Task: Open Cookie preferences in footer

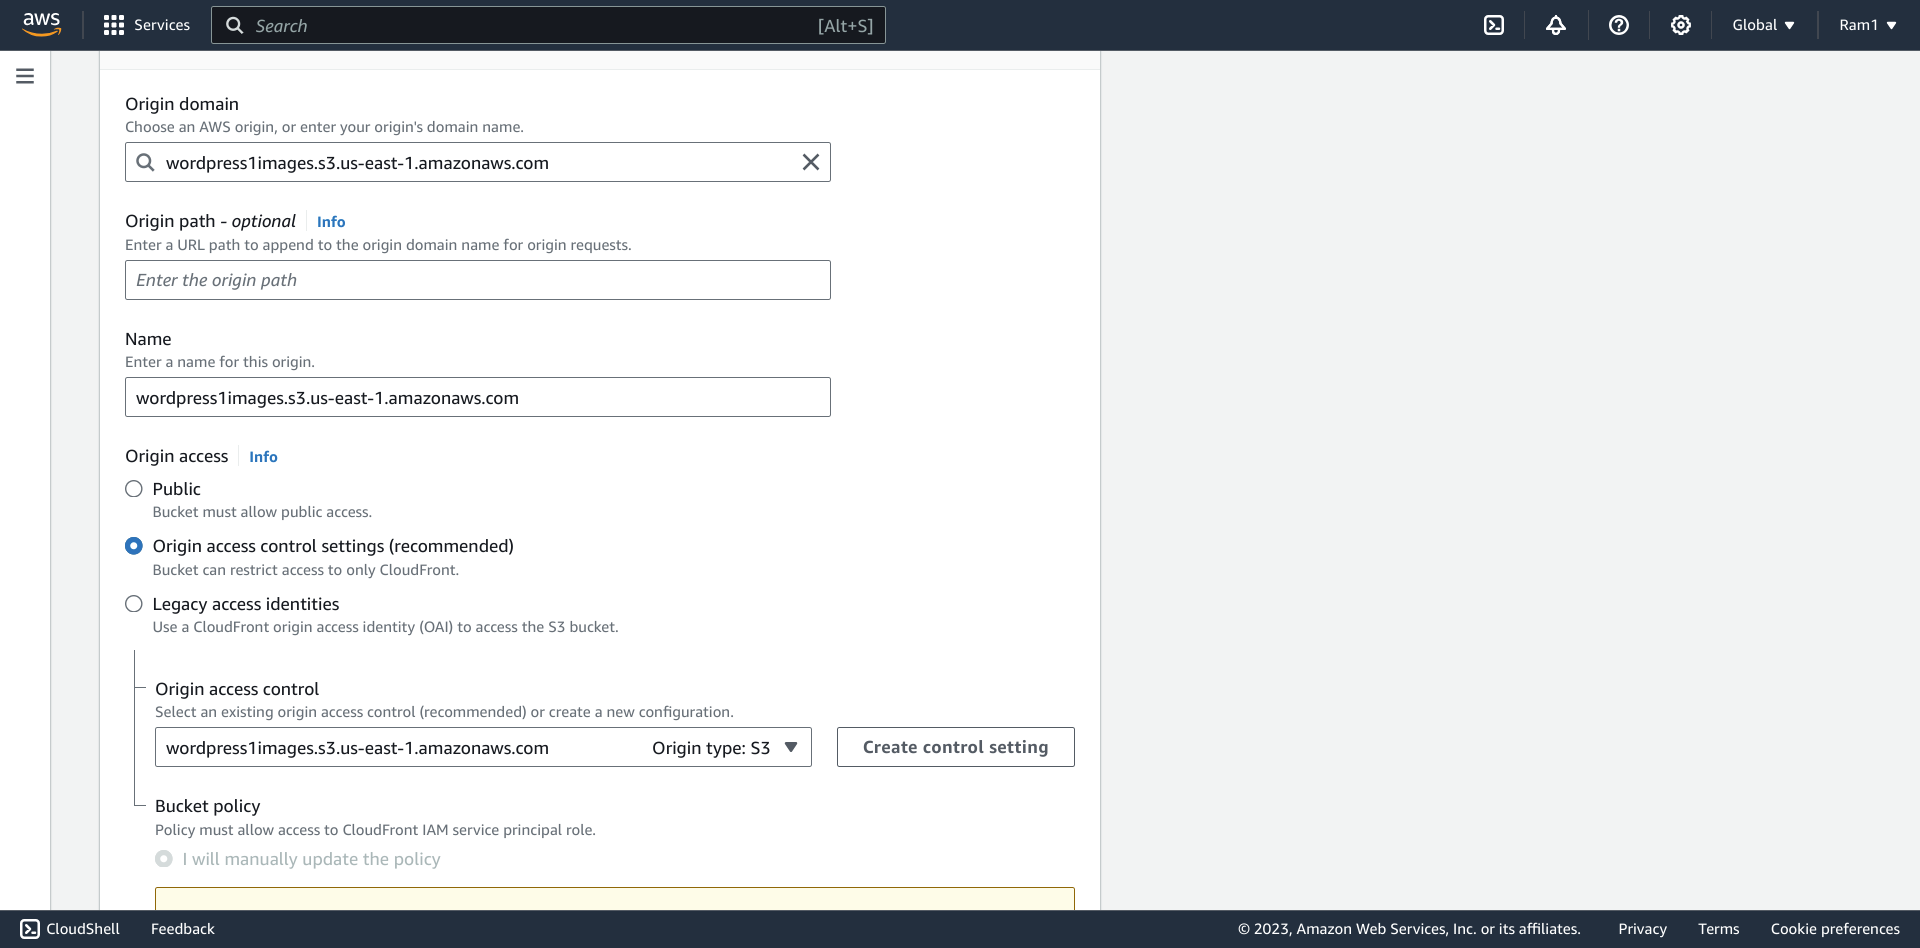Action: 1834,929
